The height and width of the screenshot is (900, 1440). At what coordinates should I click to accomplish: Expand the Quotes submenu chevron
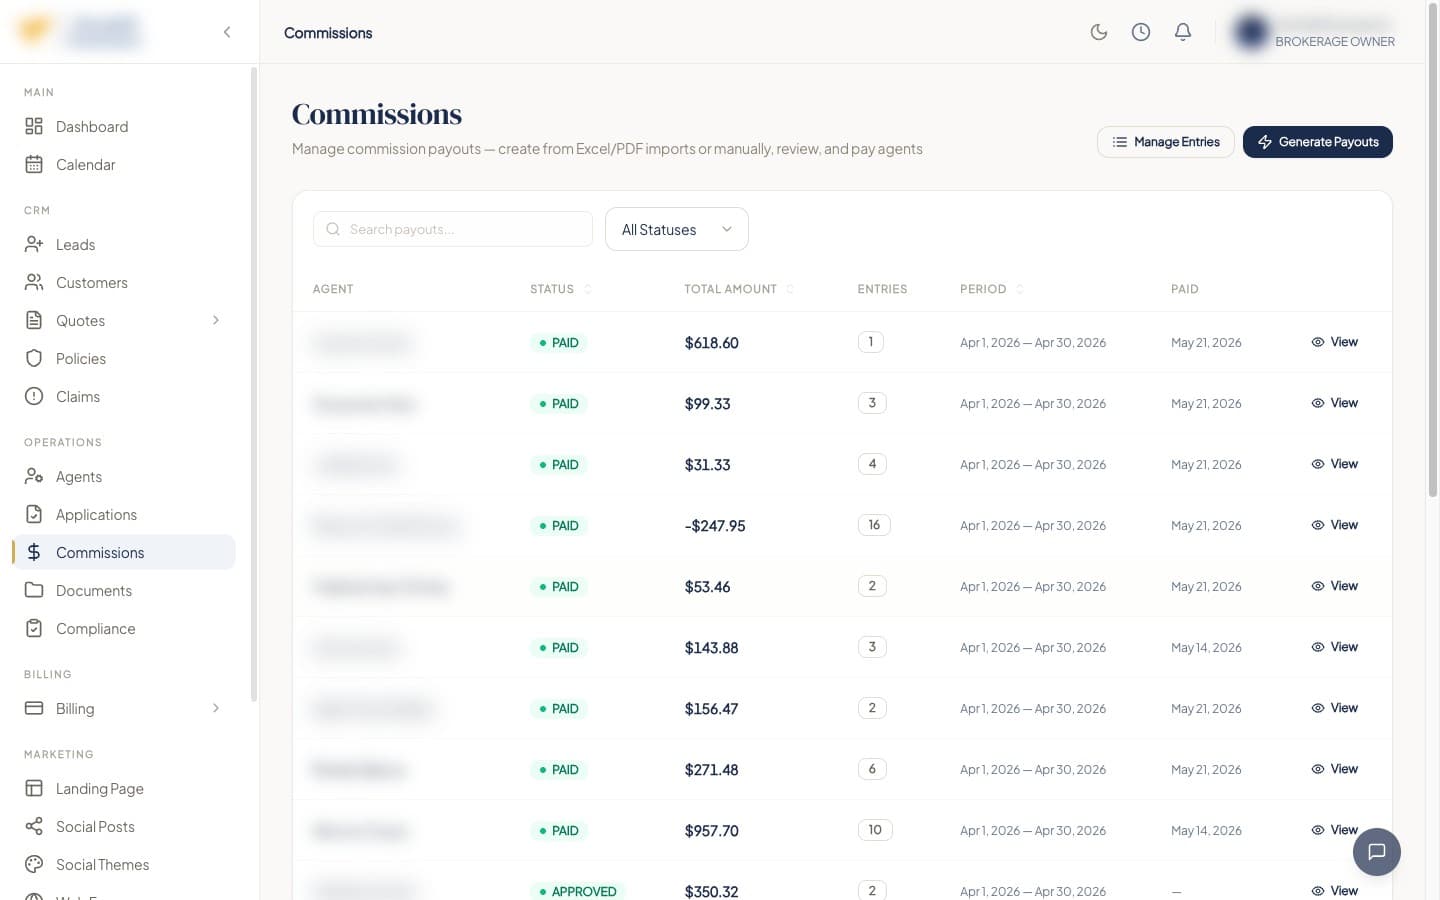click(x=216, y=320)
